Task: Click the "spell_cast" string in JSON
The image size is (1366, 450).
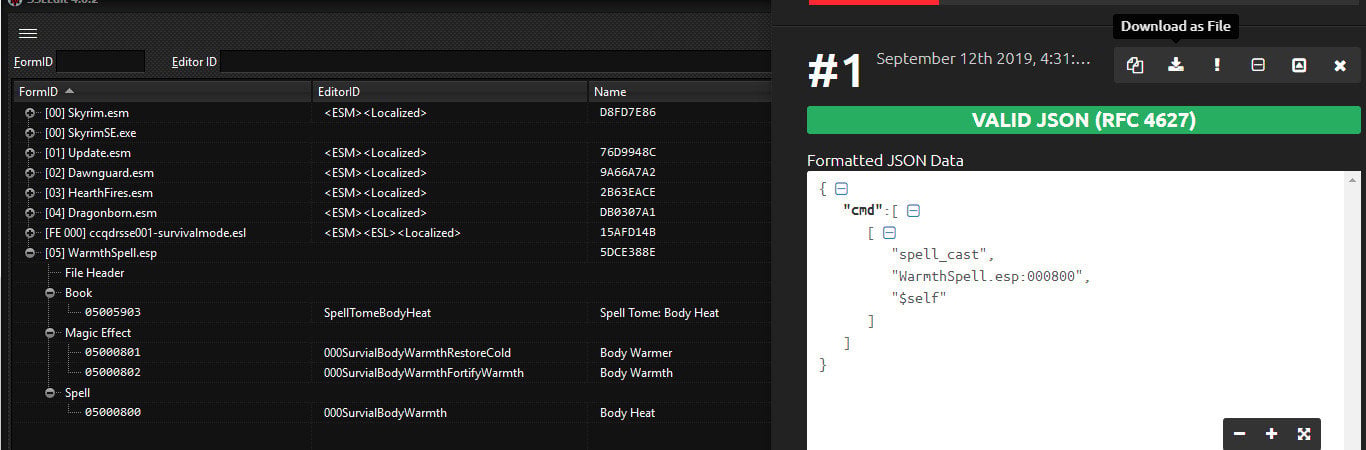Action: click(942, 255)
